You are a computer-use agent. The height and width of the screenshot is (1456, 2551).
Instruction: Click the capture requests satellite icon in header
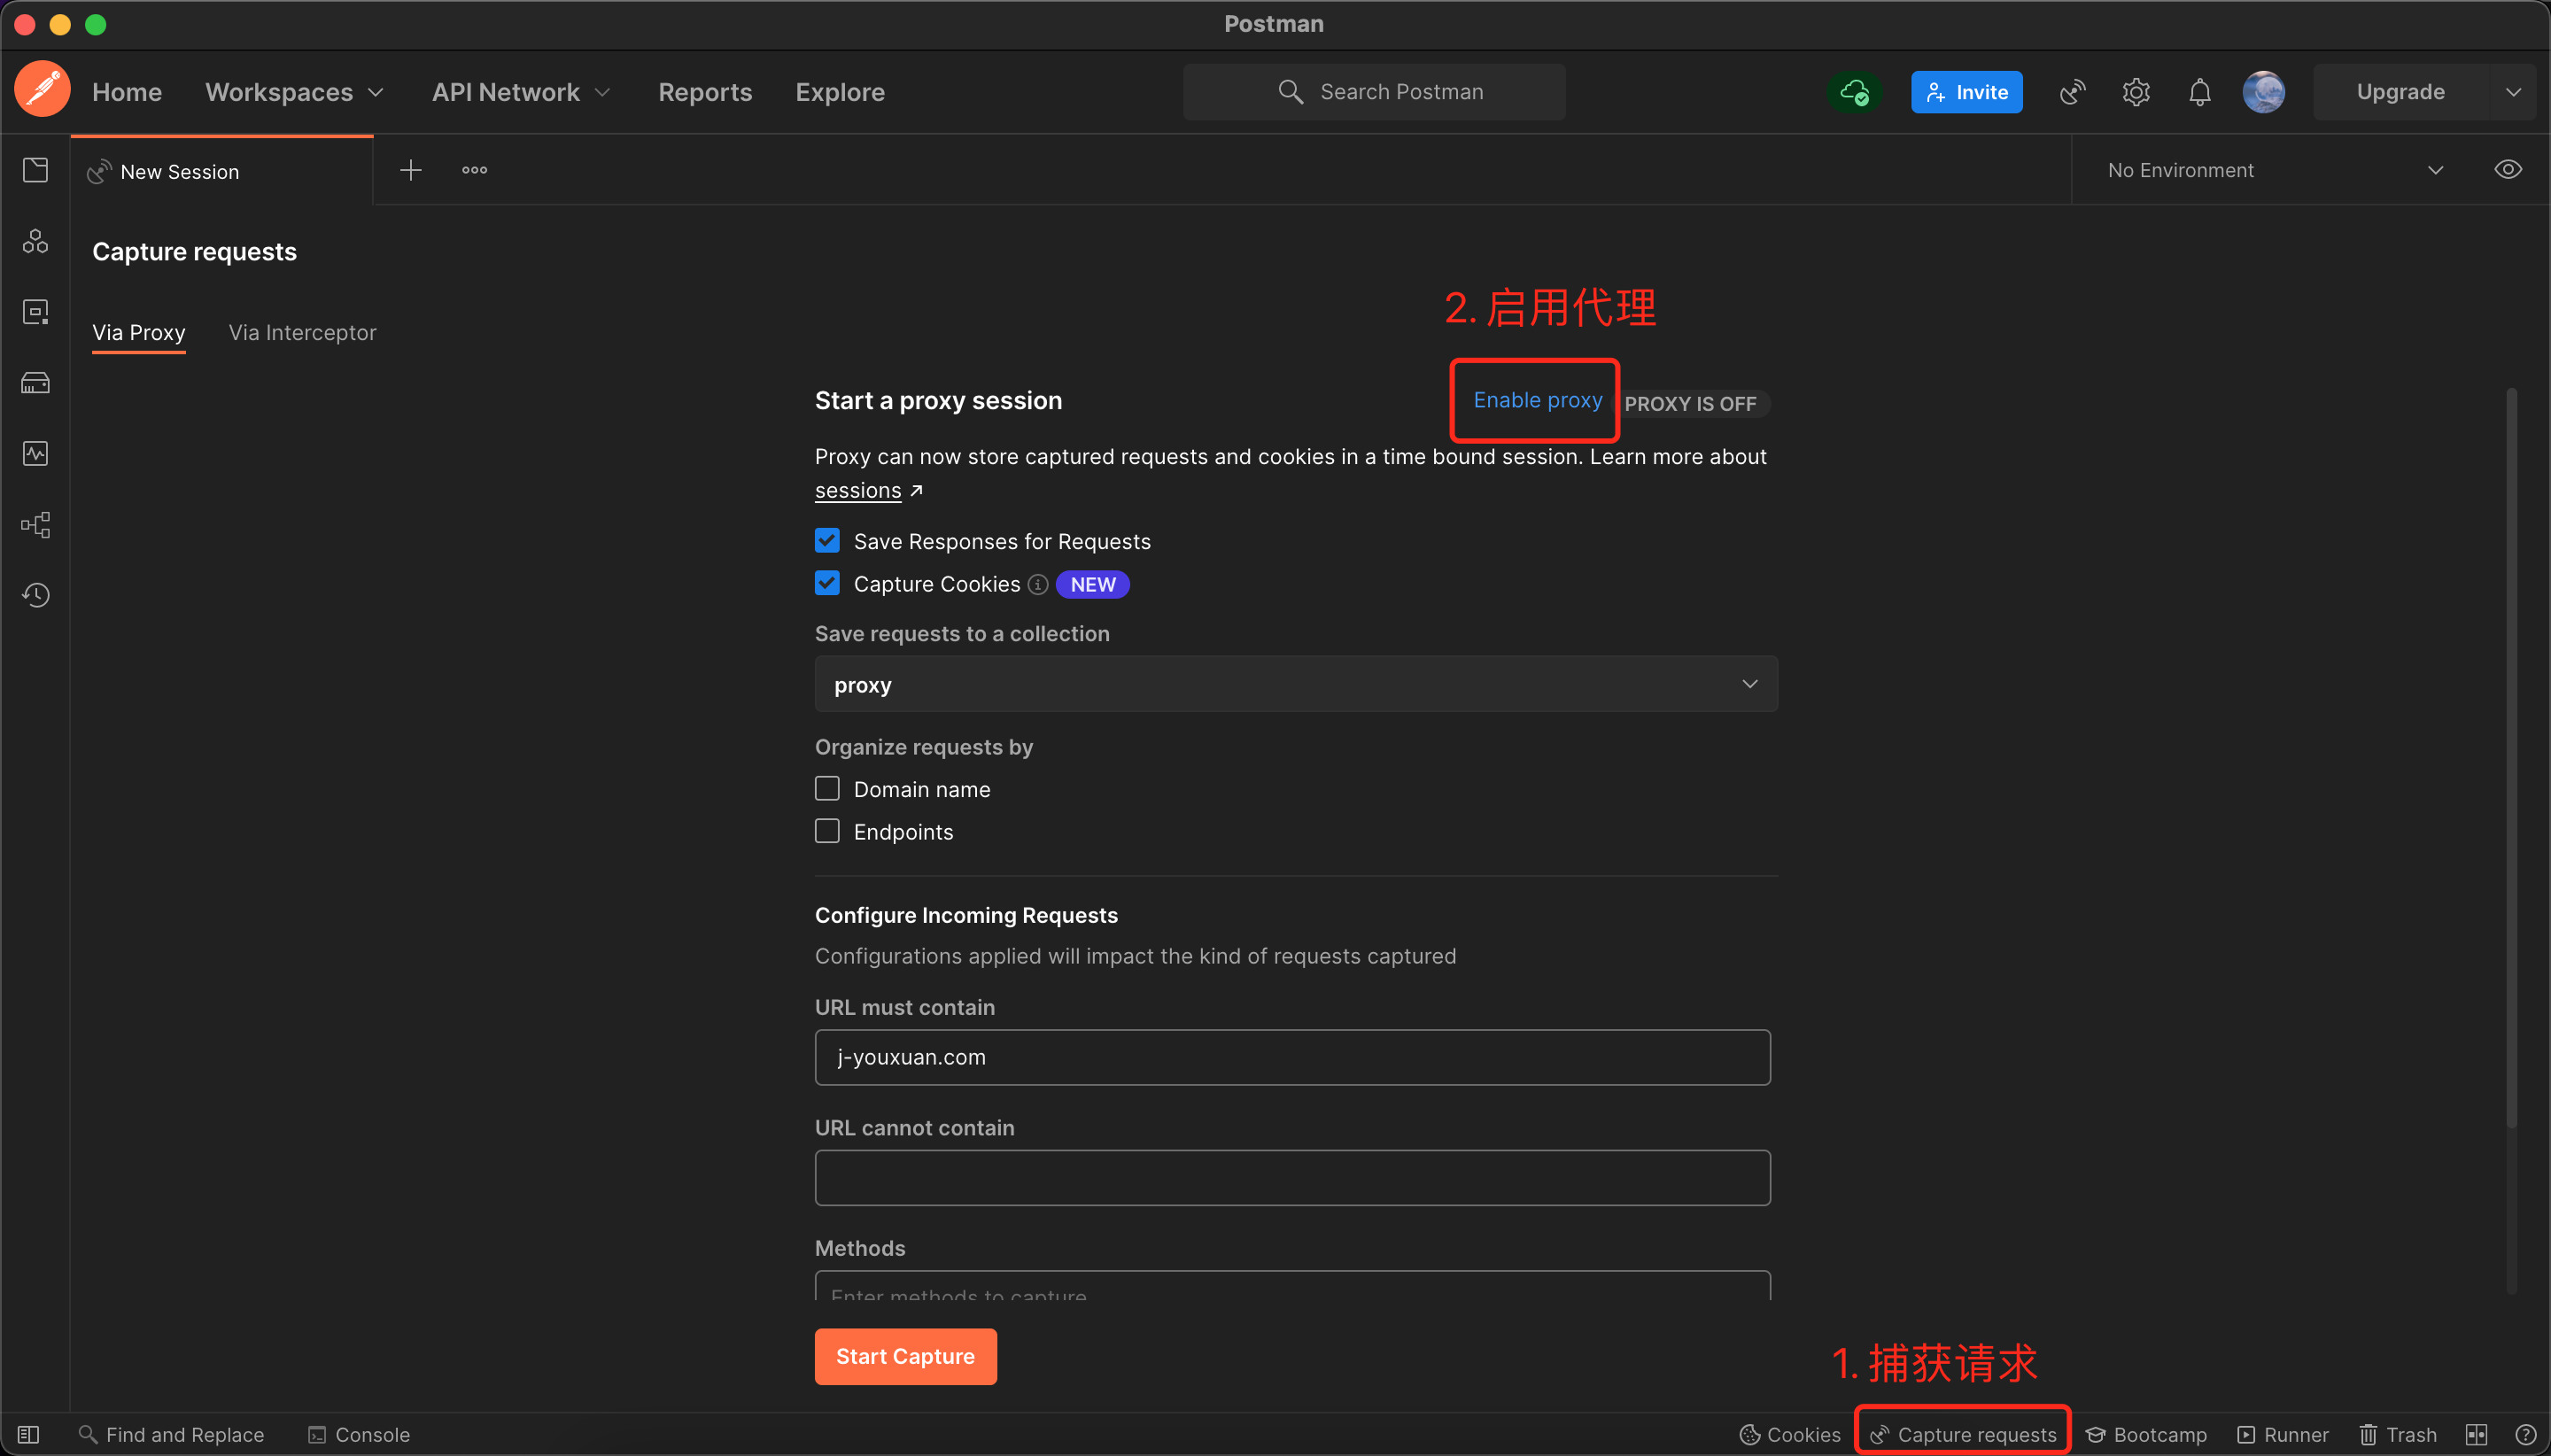point(2072,92)
